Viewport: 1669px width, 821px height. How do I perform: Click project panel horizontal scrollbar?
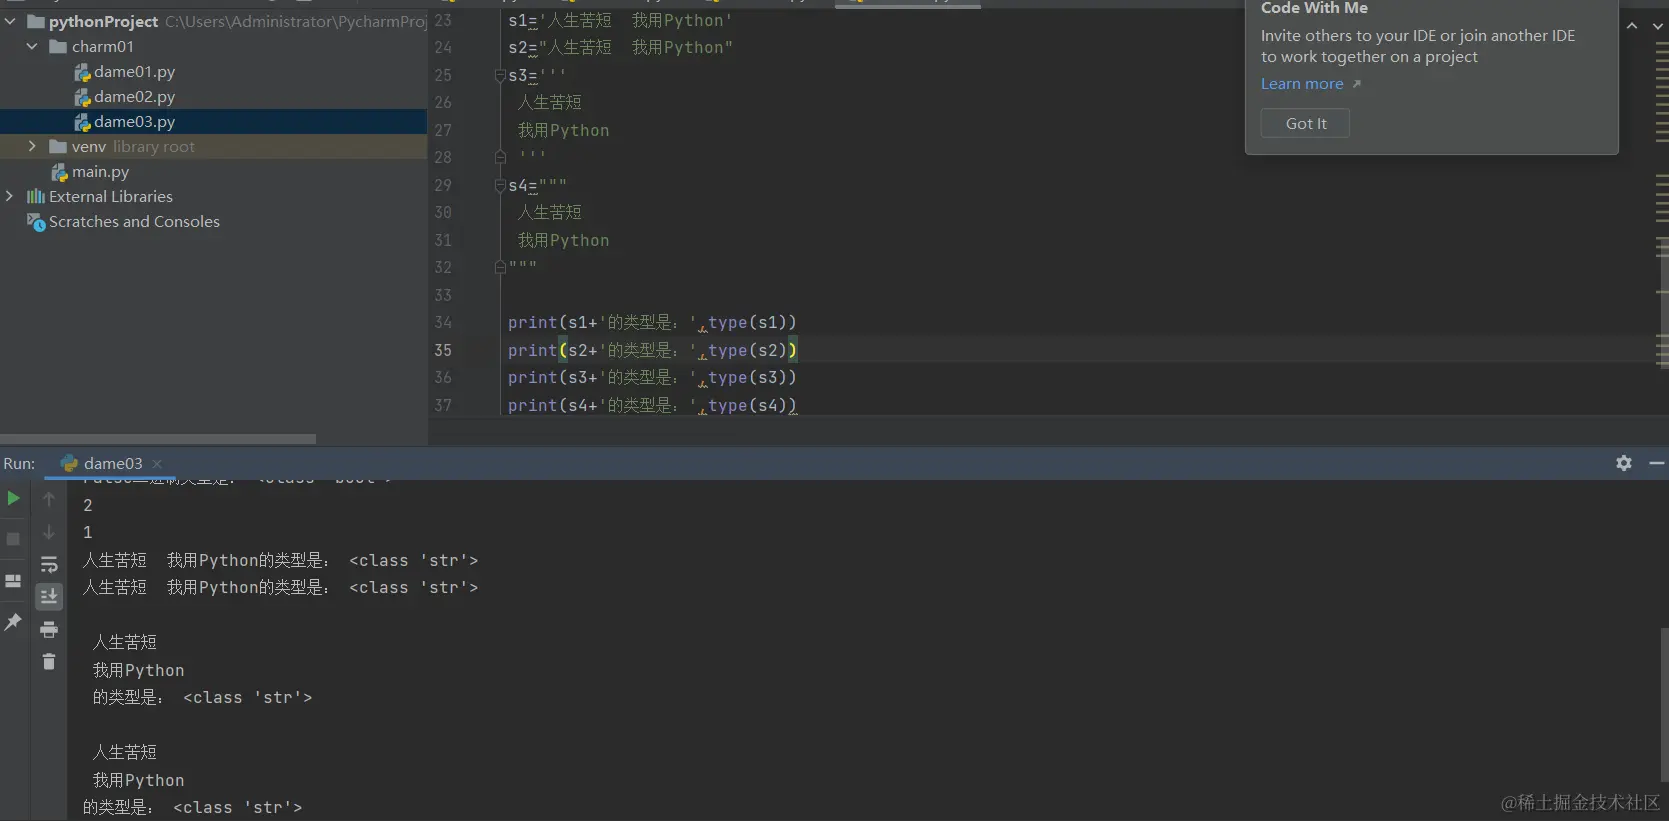click(x=158, y=439)
